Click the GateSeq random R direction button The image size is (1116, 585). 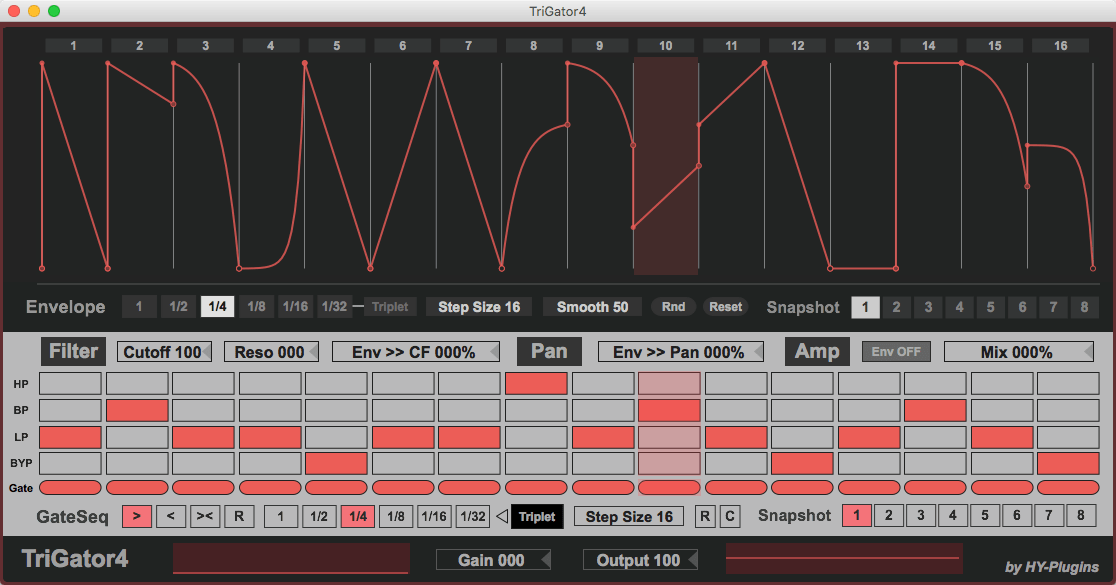(239, 516)
